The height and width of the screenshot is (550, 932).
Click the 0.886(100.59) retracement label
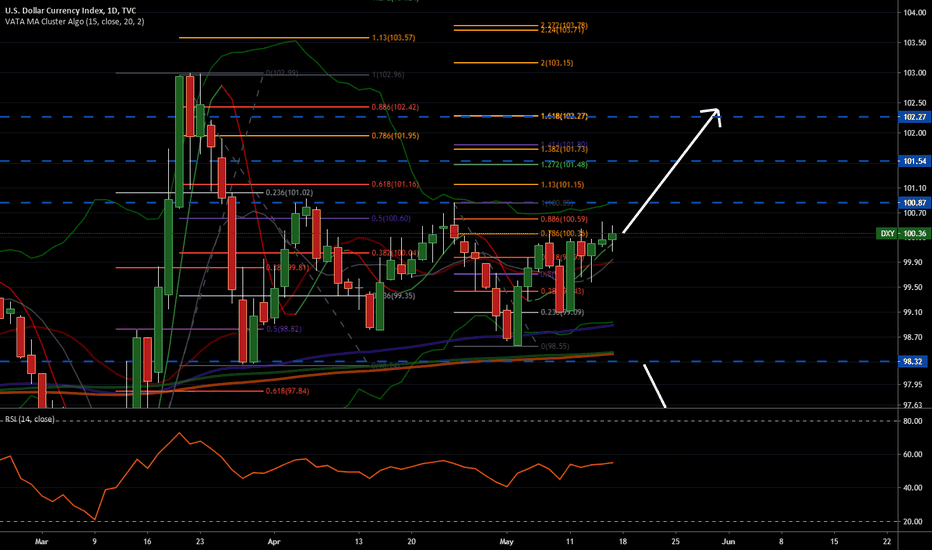[564, 219]
